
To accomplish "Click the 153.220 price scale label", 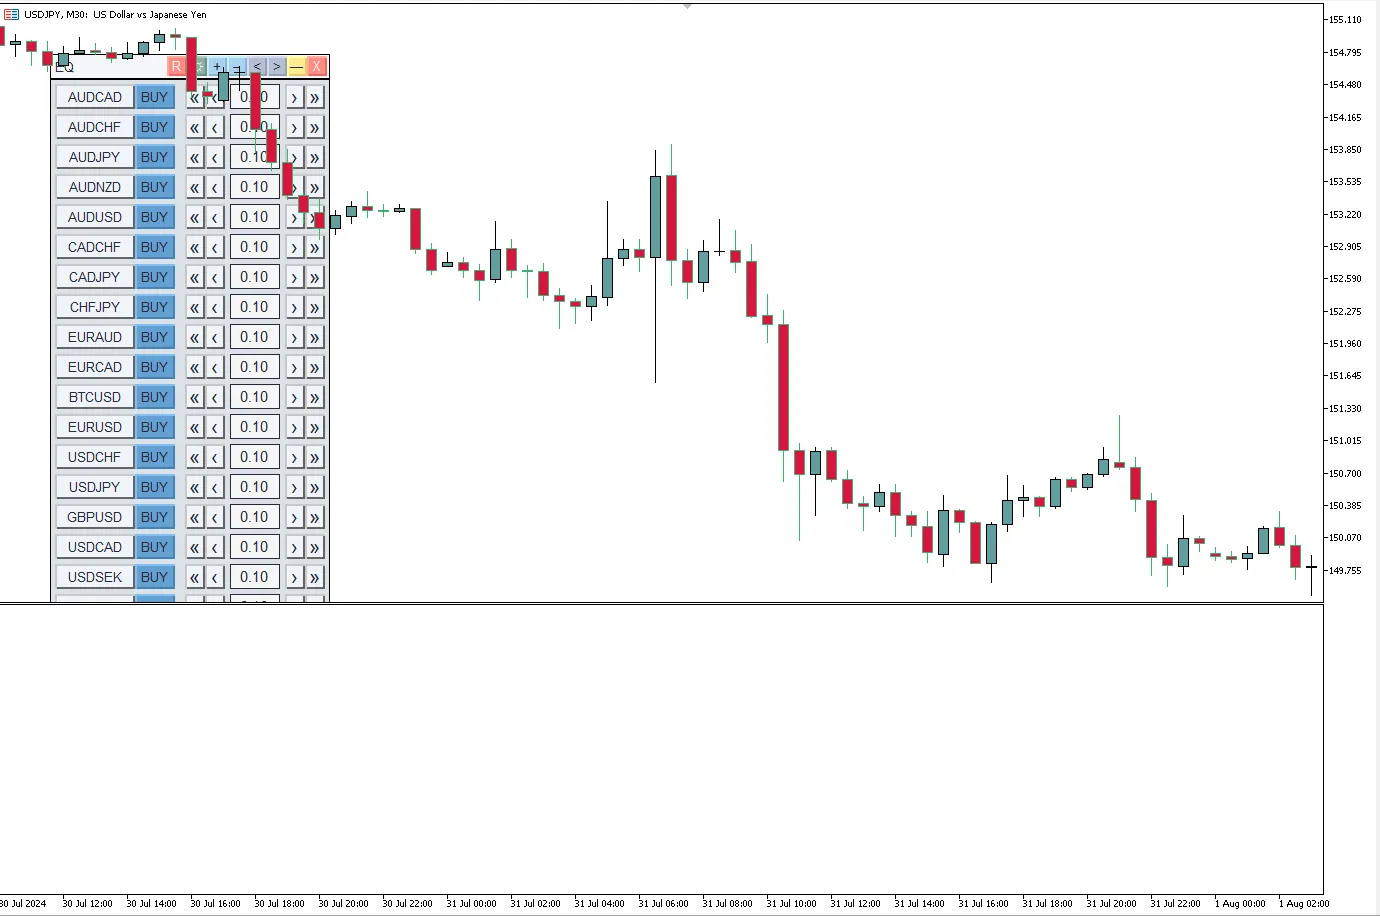I will (x=1345, y=214).
